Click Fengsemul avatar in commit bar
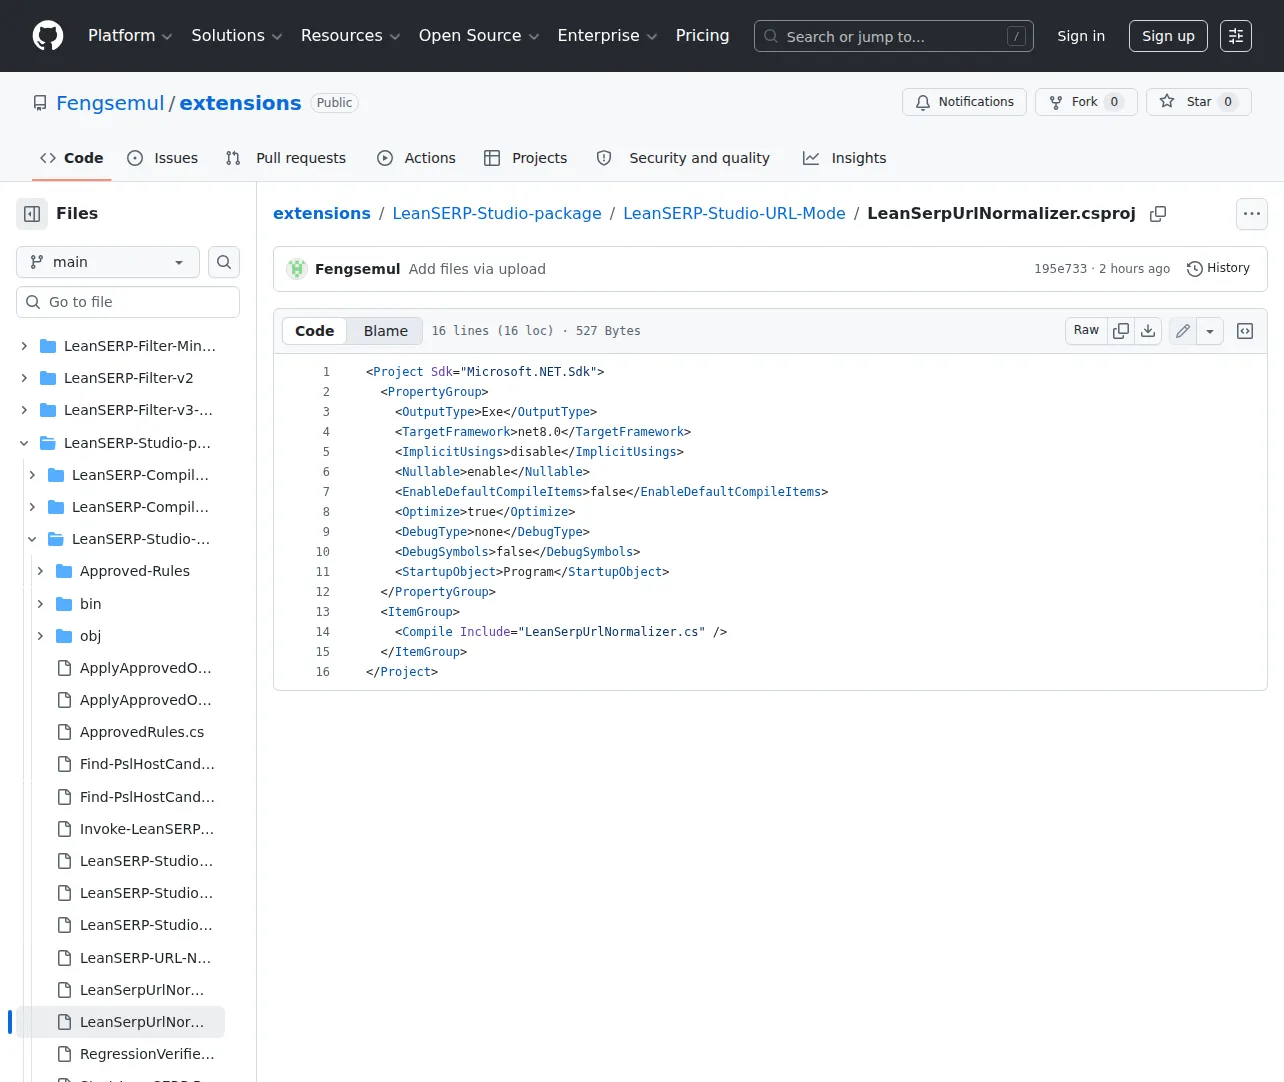This screenshot has height=1082, width=1284. point(297,269)
